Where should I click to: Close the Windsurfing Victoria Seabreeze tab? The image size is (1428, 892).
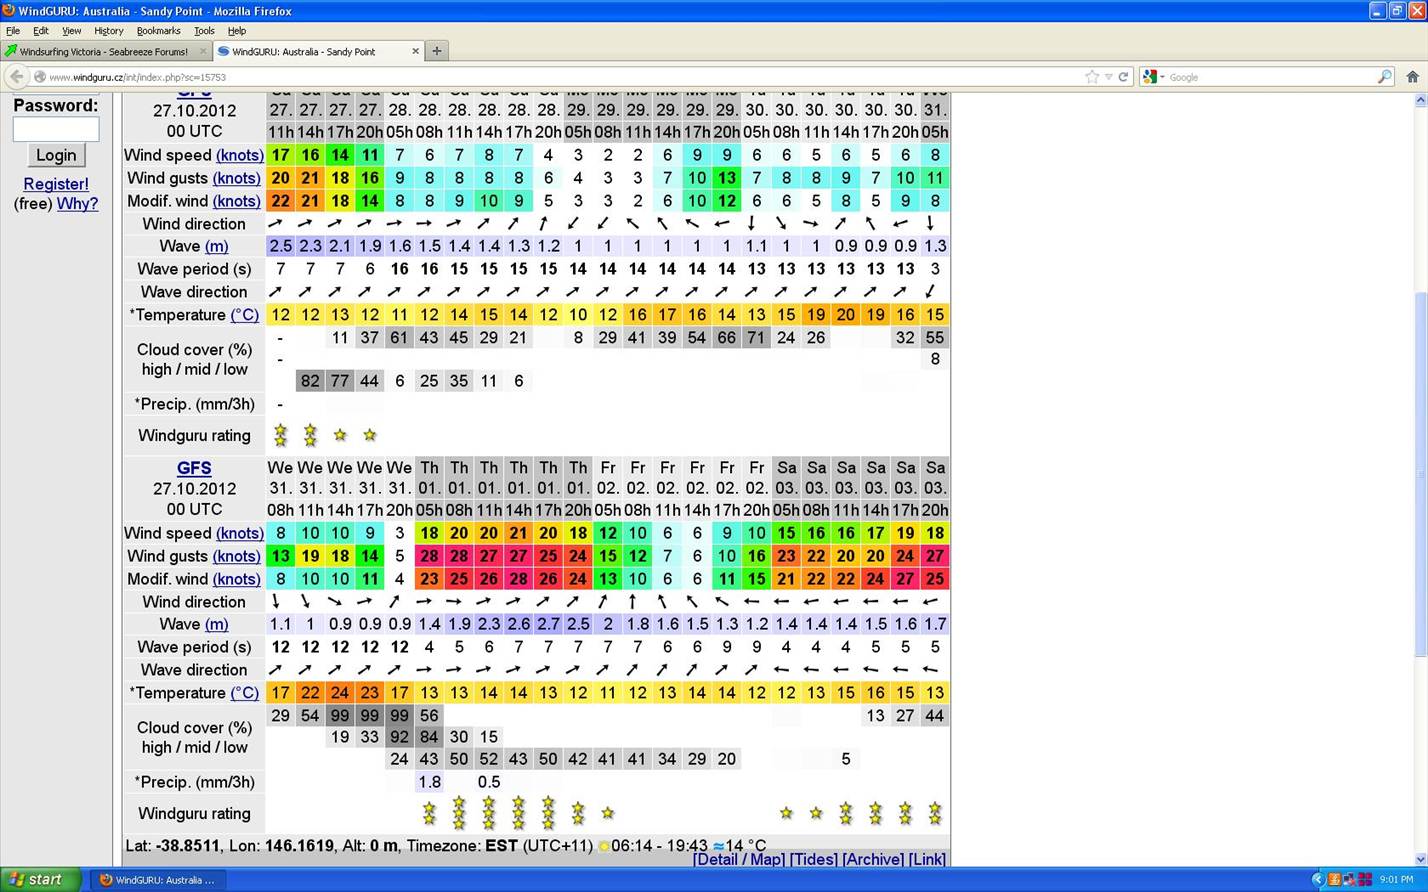click(203, 51)
